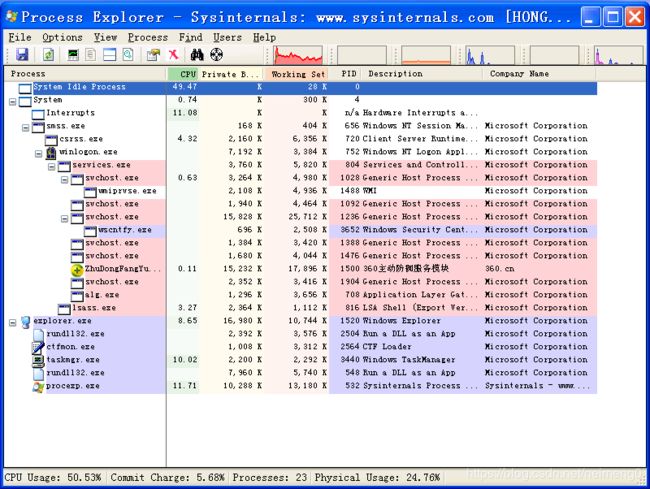Collapse the smss.exe tree node
Screen dimensions: 650x489
click(x=26, y=127)
